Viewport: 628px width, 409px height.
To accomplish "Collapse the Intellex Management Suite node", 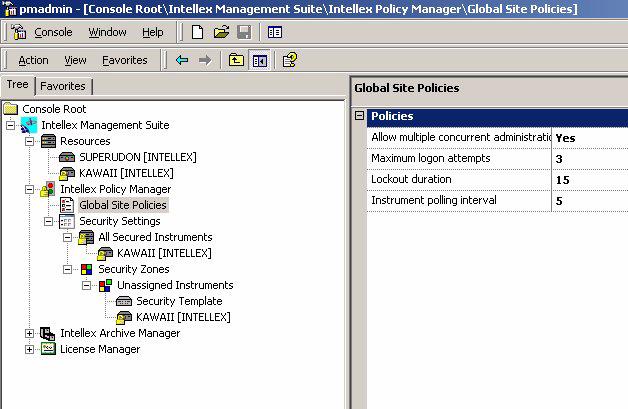I will point(10,125).
